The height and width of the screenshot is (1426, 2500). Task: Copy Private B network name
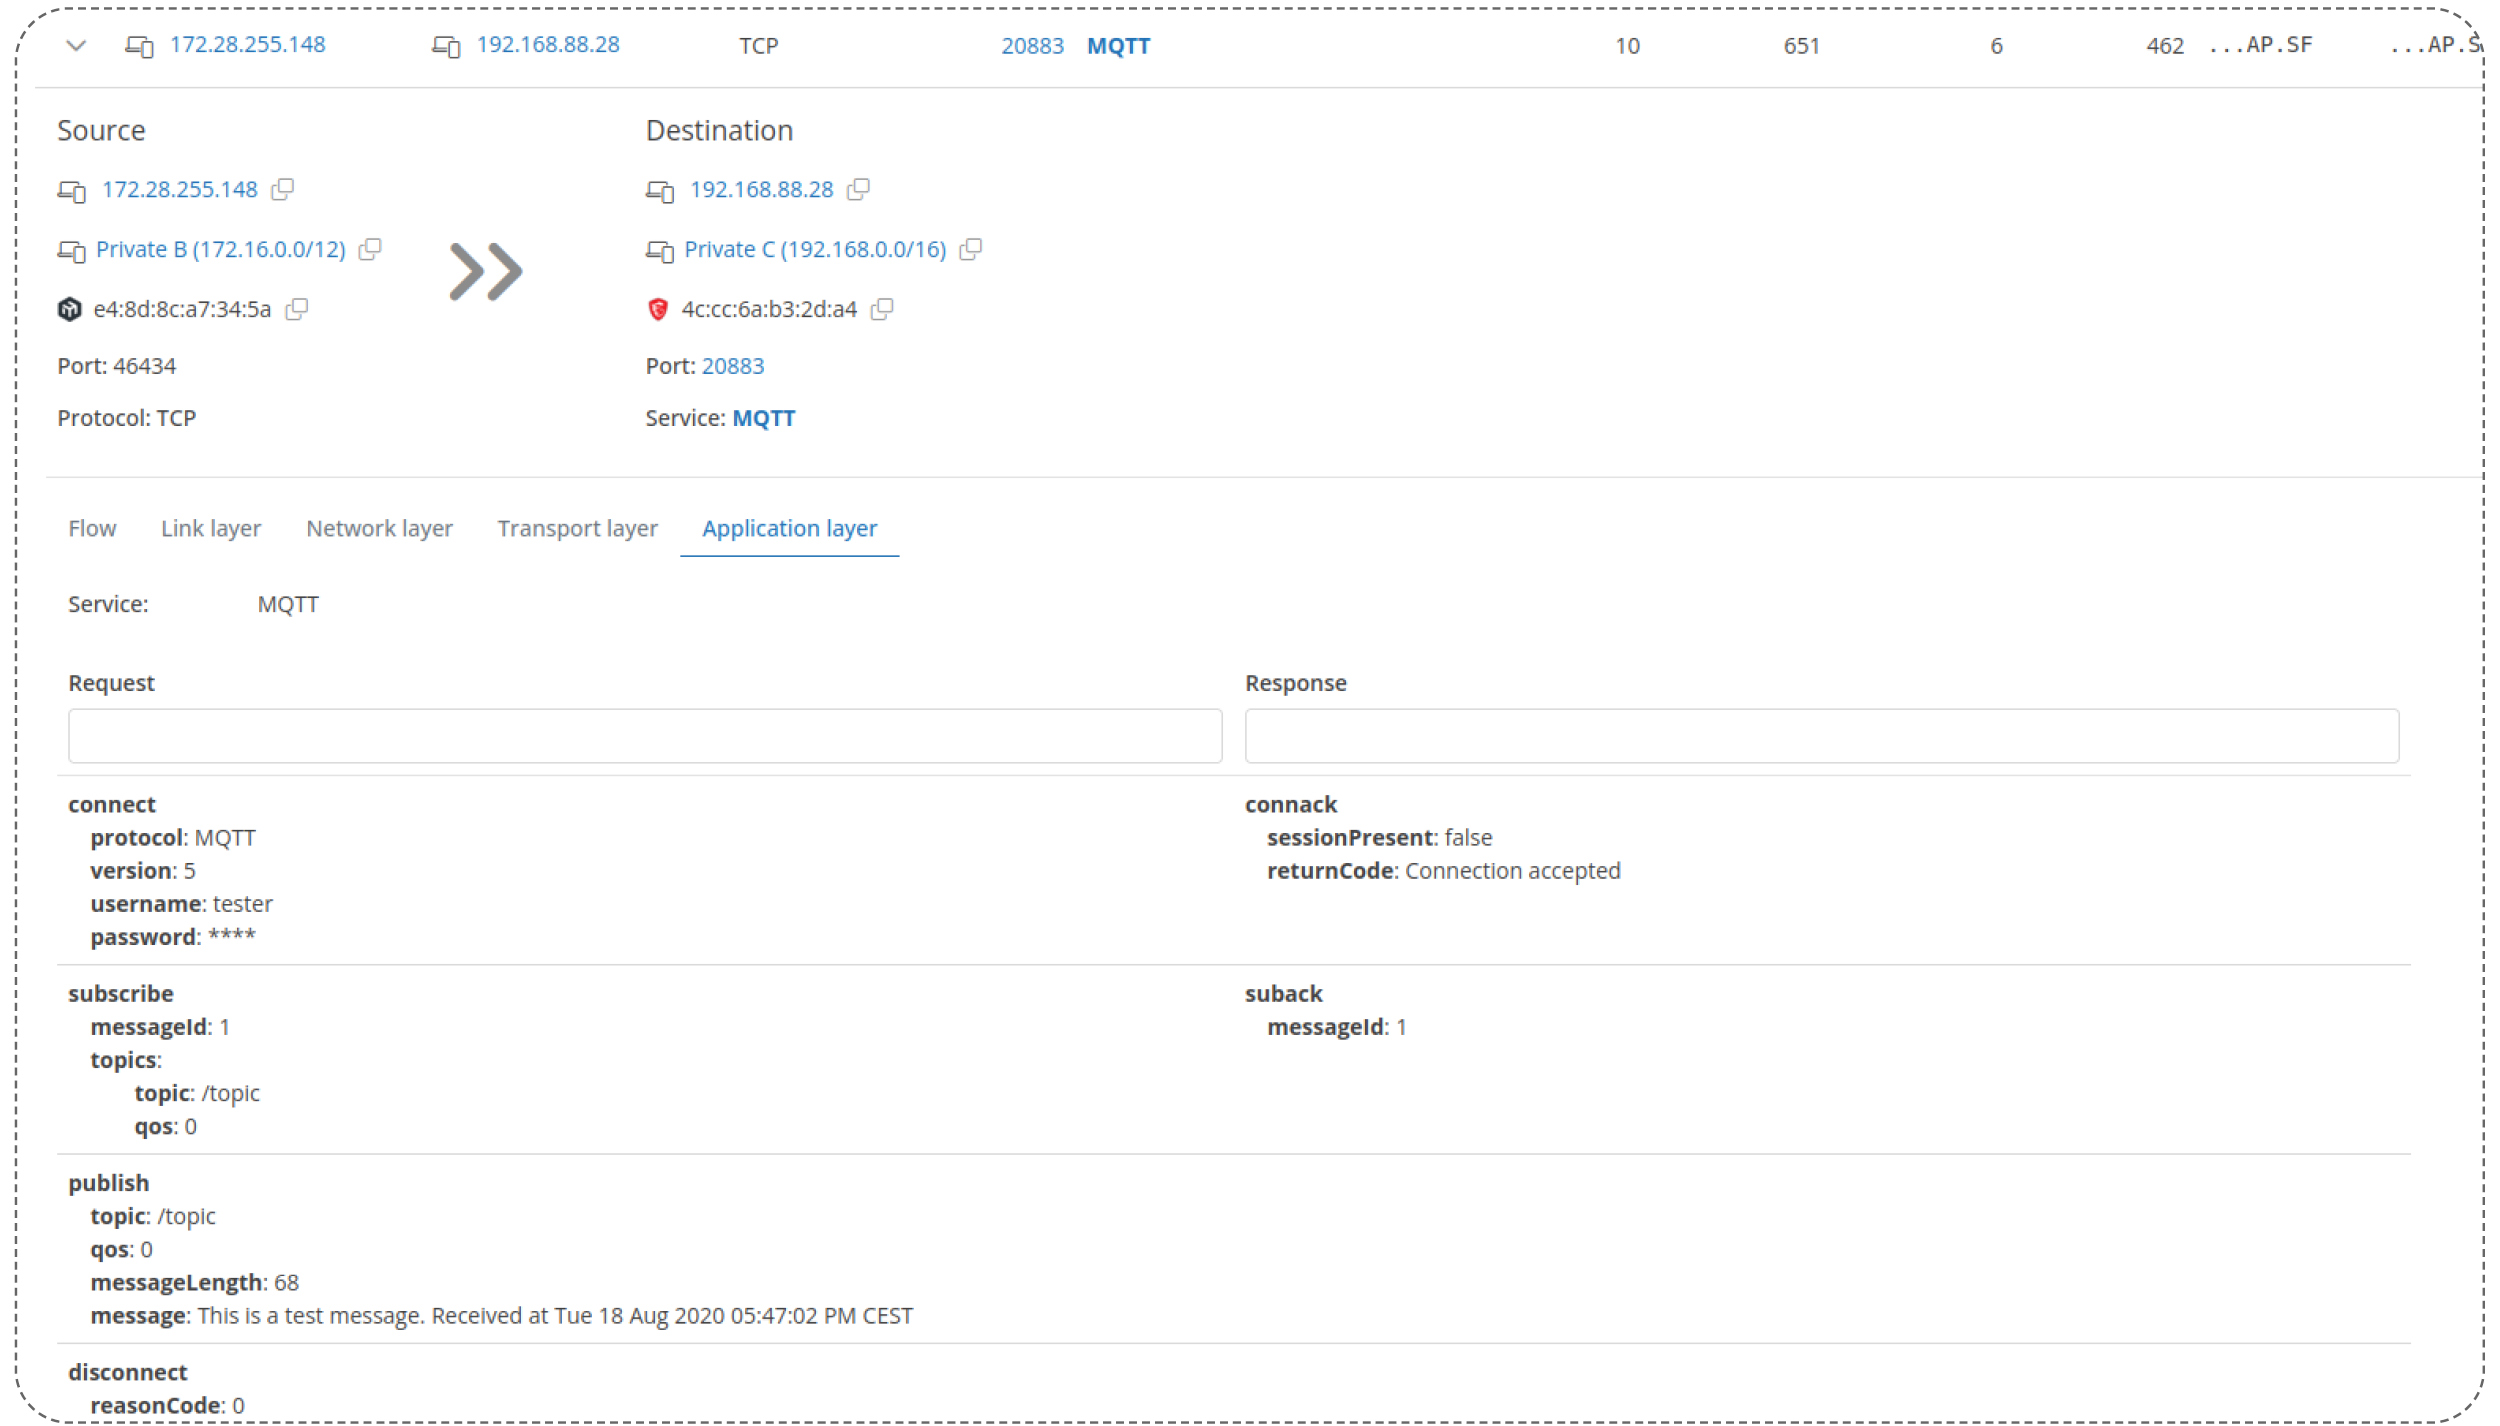coord(370,248)
